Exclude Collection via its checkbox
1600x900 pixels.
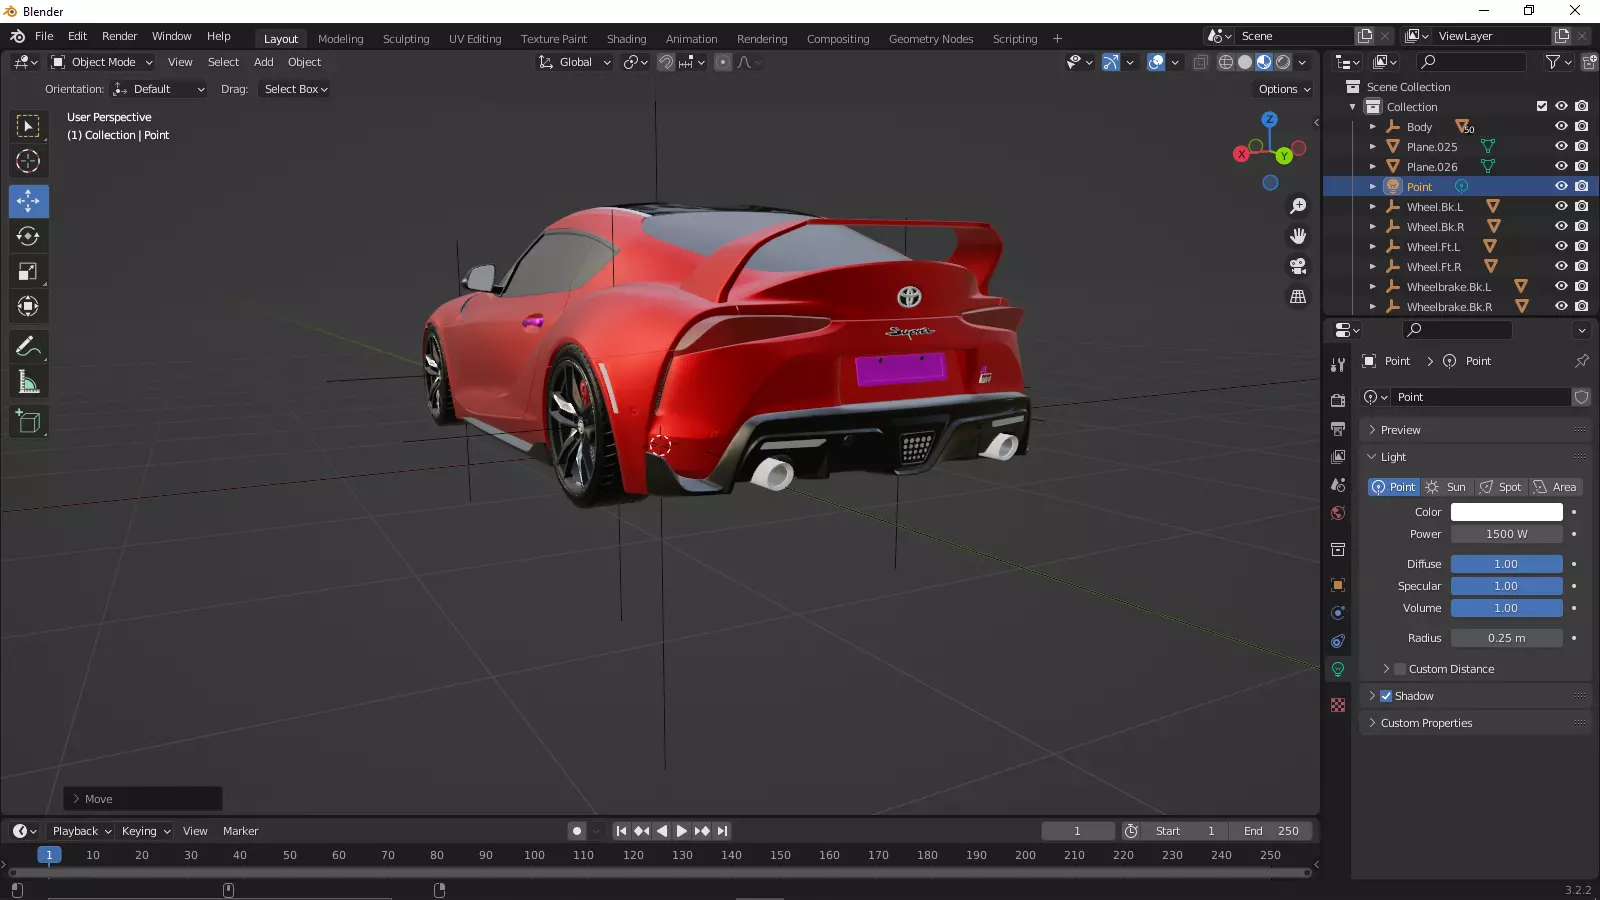pyautogui.click(x=1541, y=106)
